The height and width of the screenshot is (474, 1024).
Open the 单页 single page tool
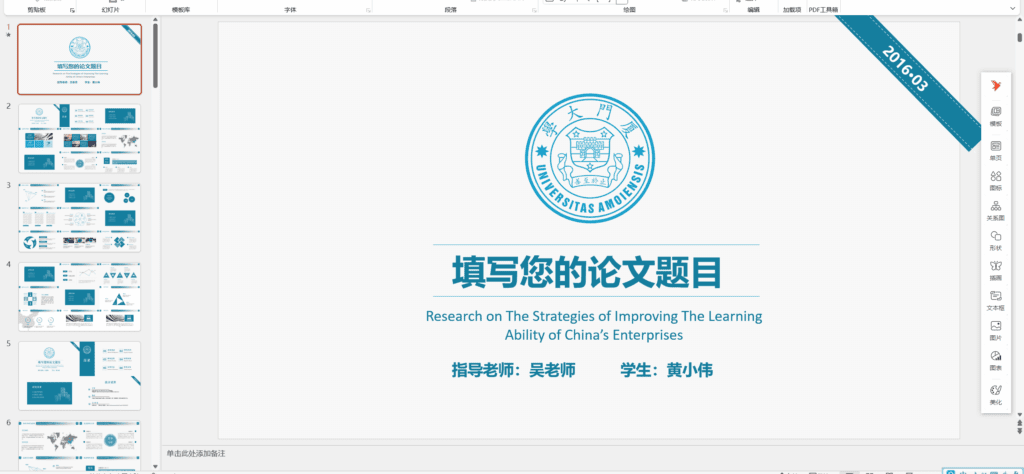coord(995,150)
